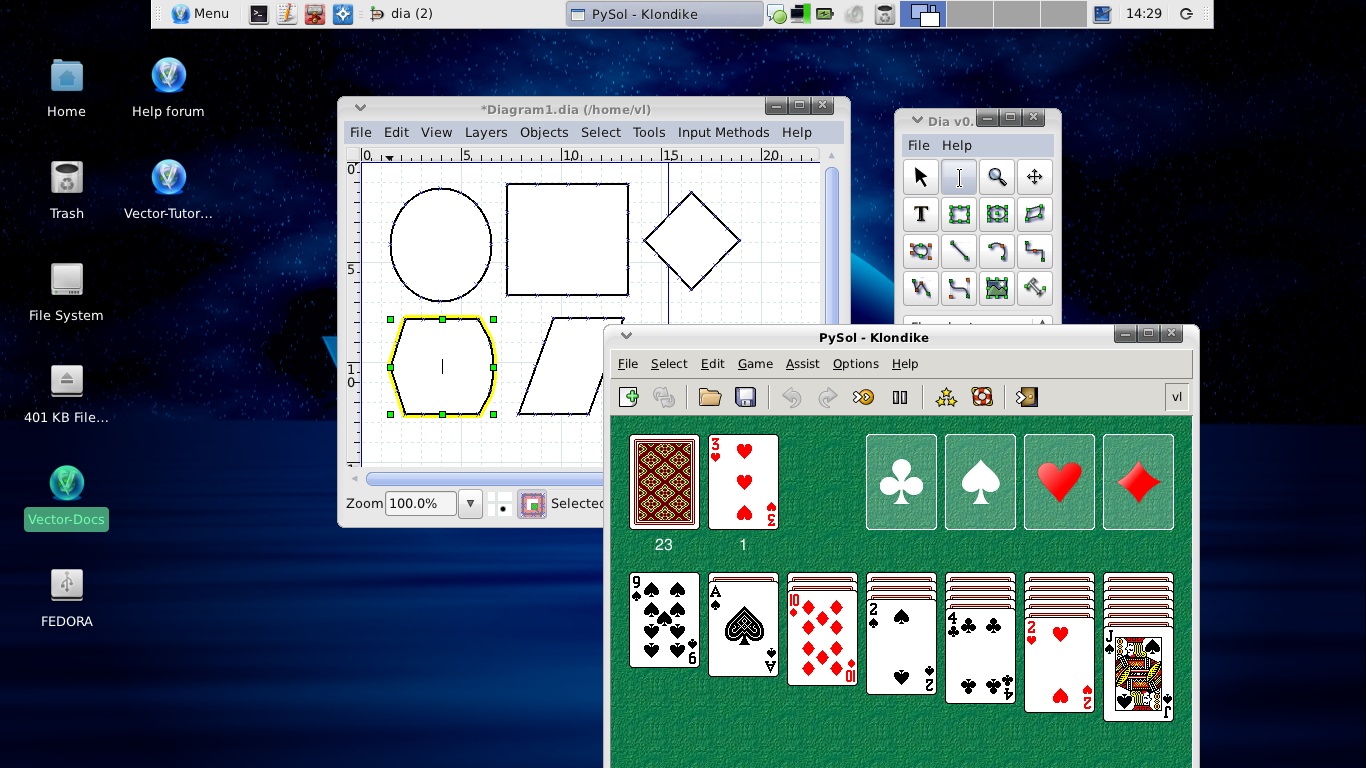Viewport: 1366px width, 768px height.
Task: Select the Text (T) tool in Dia
Action: pyautogui.click(x=921, y=214)
